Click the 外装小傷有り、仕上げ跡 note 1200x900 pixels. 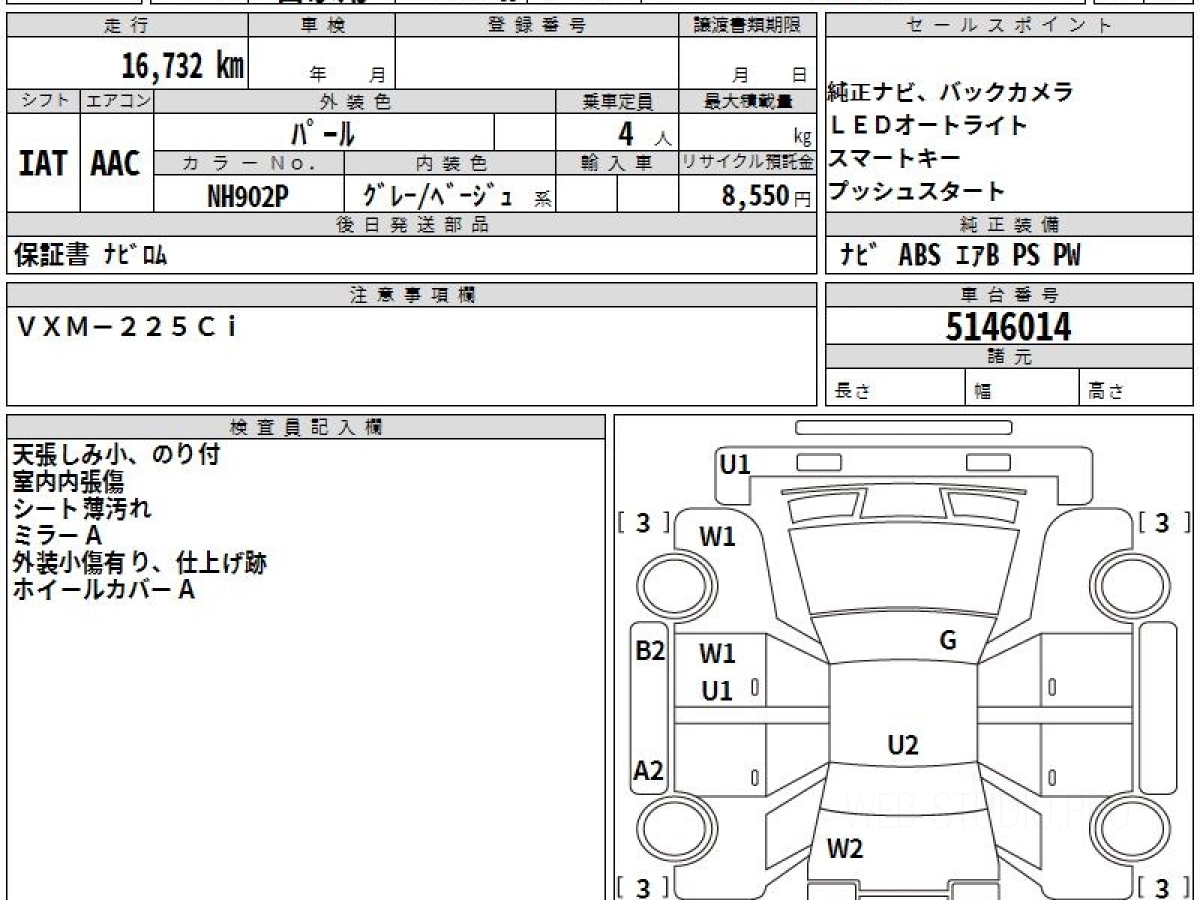coord(140,563)
